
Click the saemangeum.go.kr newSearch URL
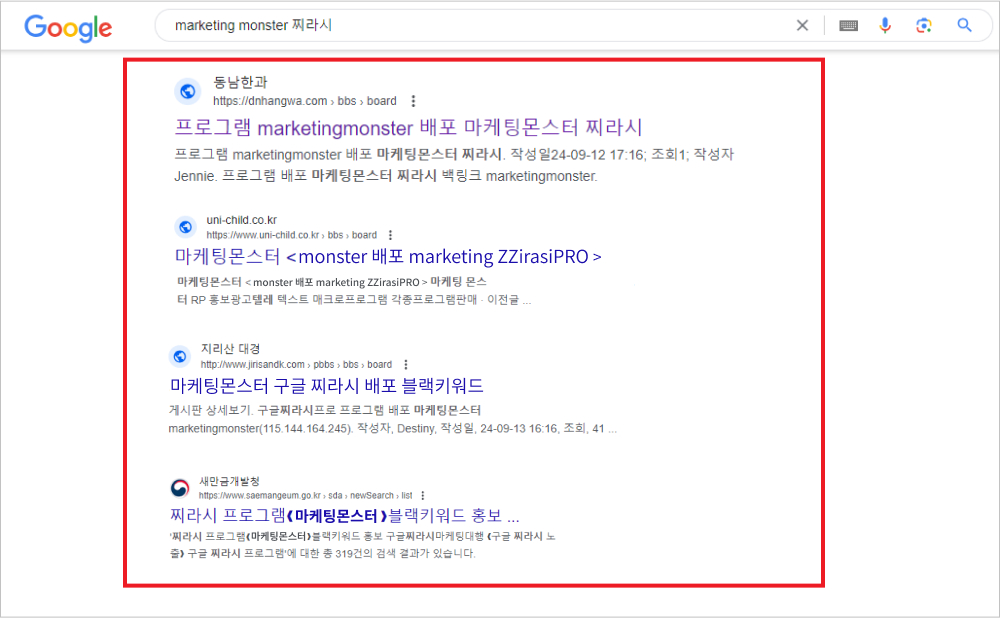(305, 496)
